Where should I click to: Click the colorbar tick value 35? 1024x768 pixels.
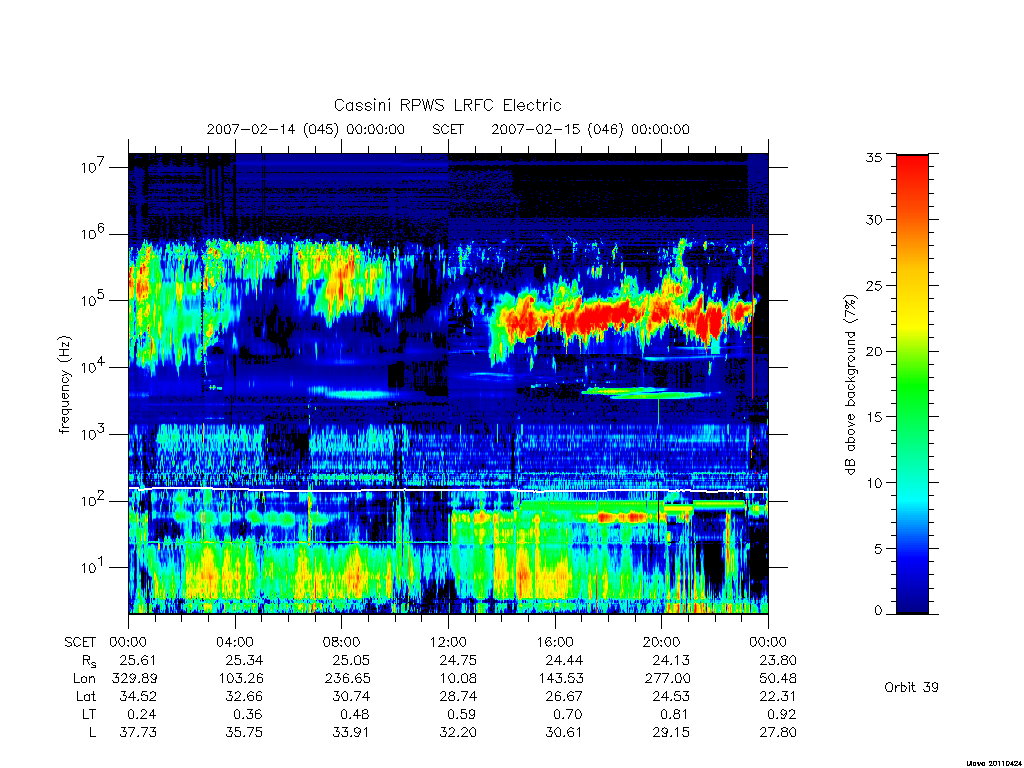click(874, 157)
